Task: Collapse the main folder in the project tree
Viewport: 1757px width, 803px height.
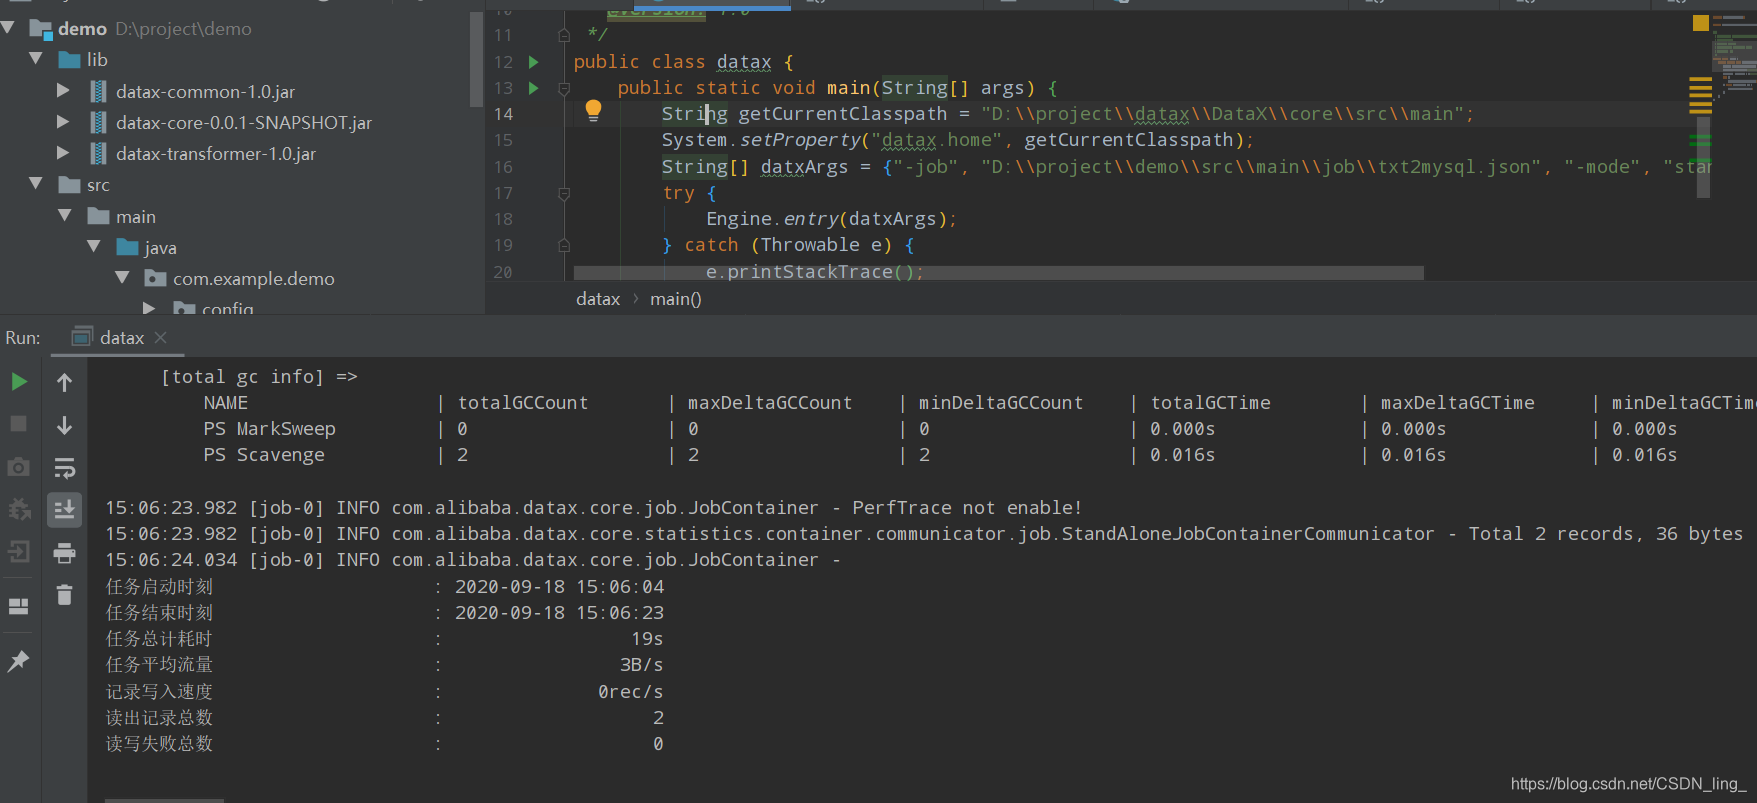Action: (x=65, y=216)
